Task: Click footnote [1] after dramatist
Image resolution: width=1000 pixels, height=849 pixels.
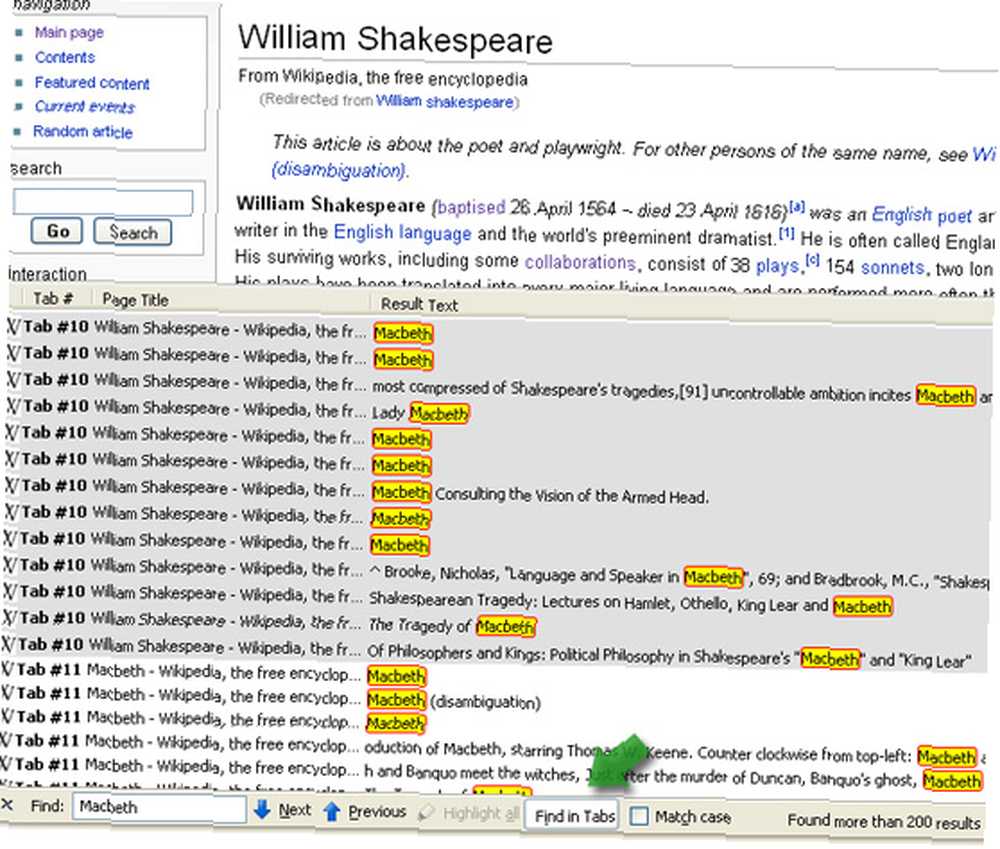Action: click(787, 233)
